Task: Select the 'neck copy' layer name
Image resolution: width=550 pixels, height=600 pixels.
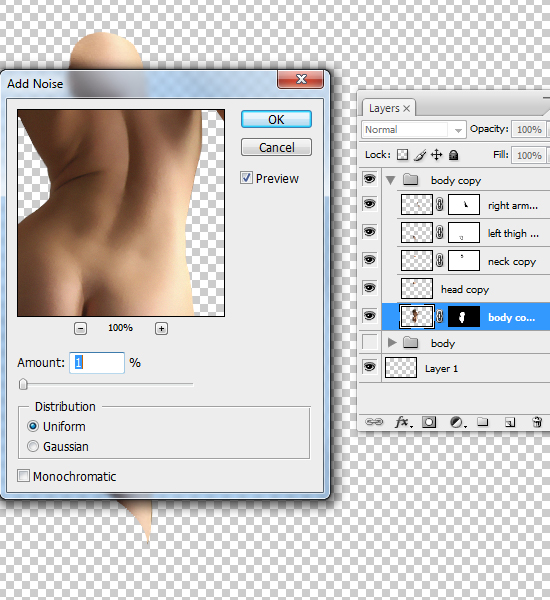Action: click(x=512, y=262)
